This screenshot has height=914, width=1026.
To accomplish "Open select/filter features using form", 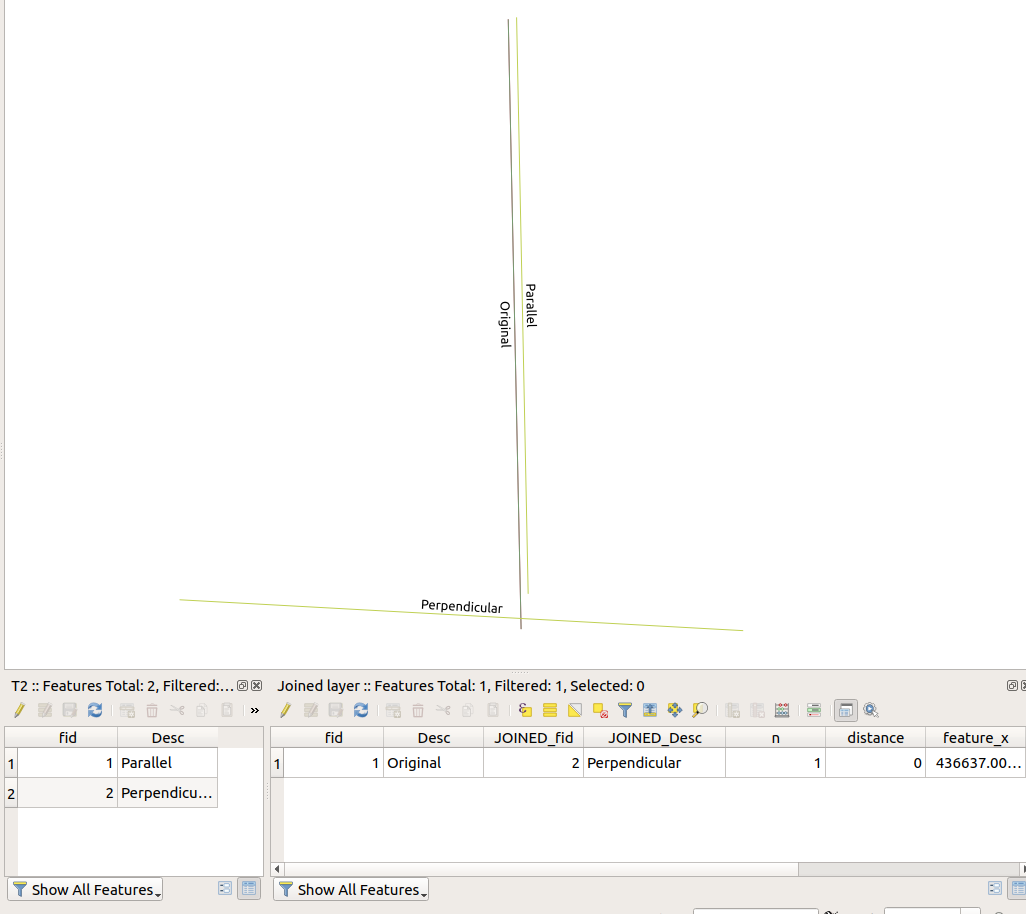I will (625, 710).
